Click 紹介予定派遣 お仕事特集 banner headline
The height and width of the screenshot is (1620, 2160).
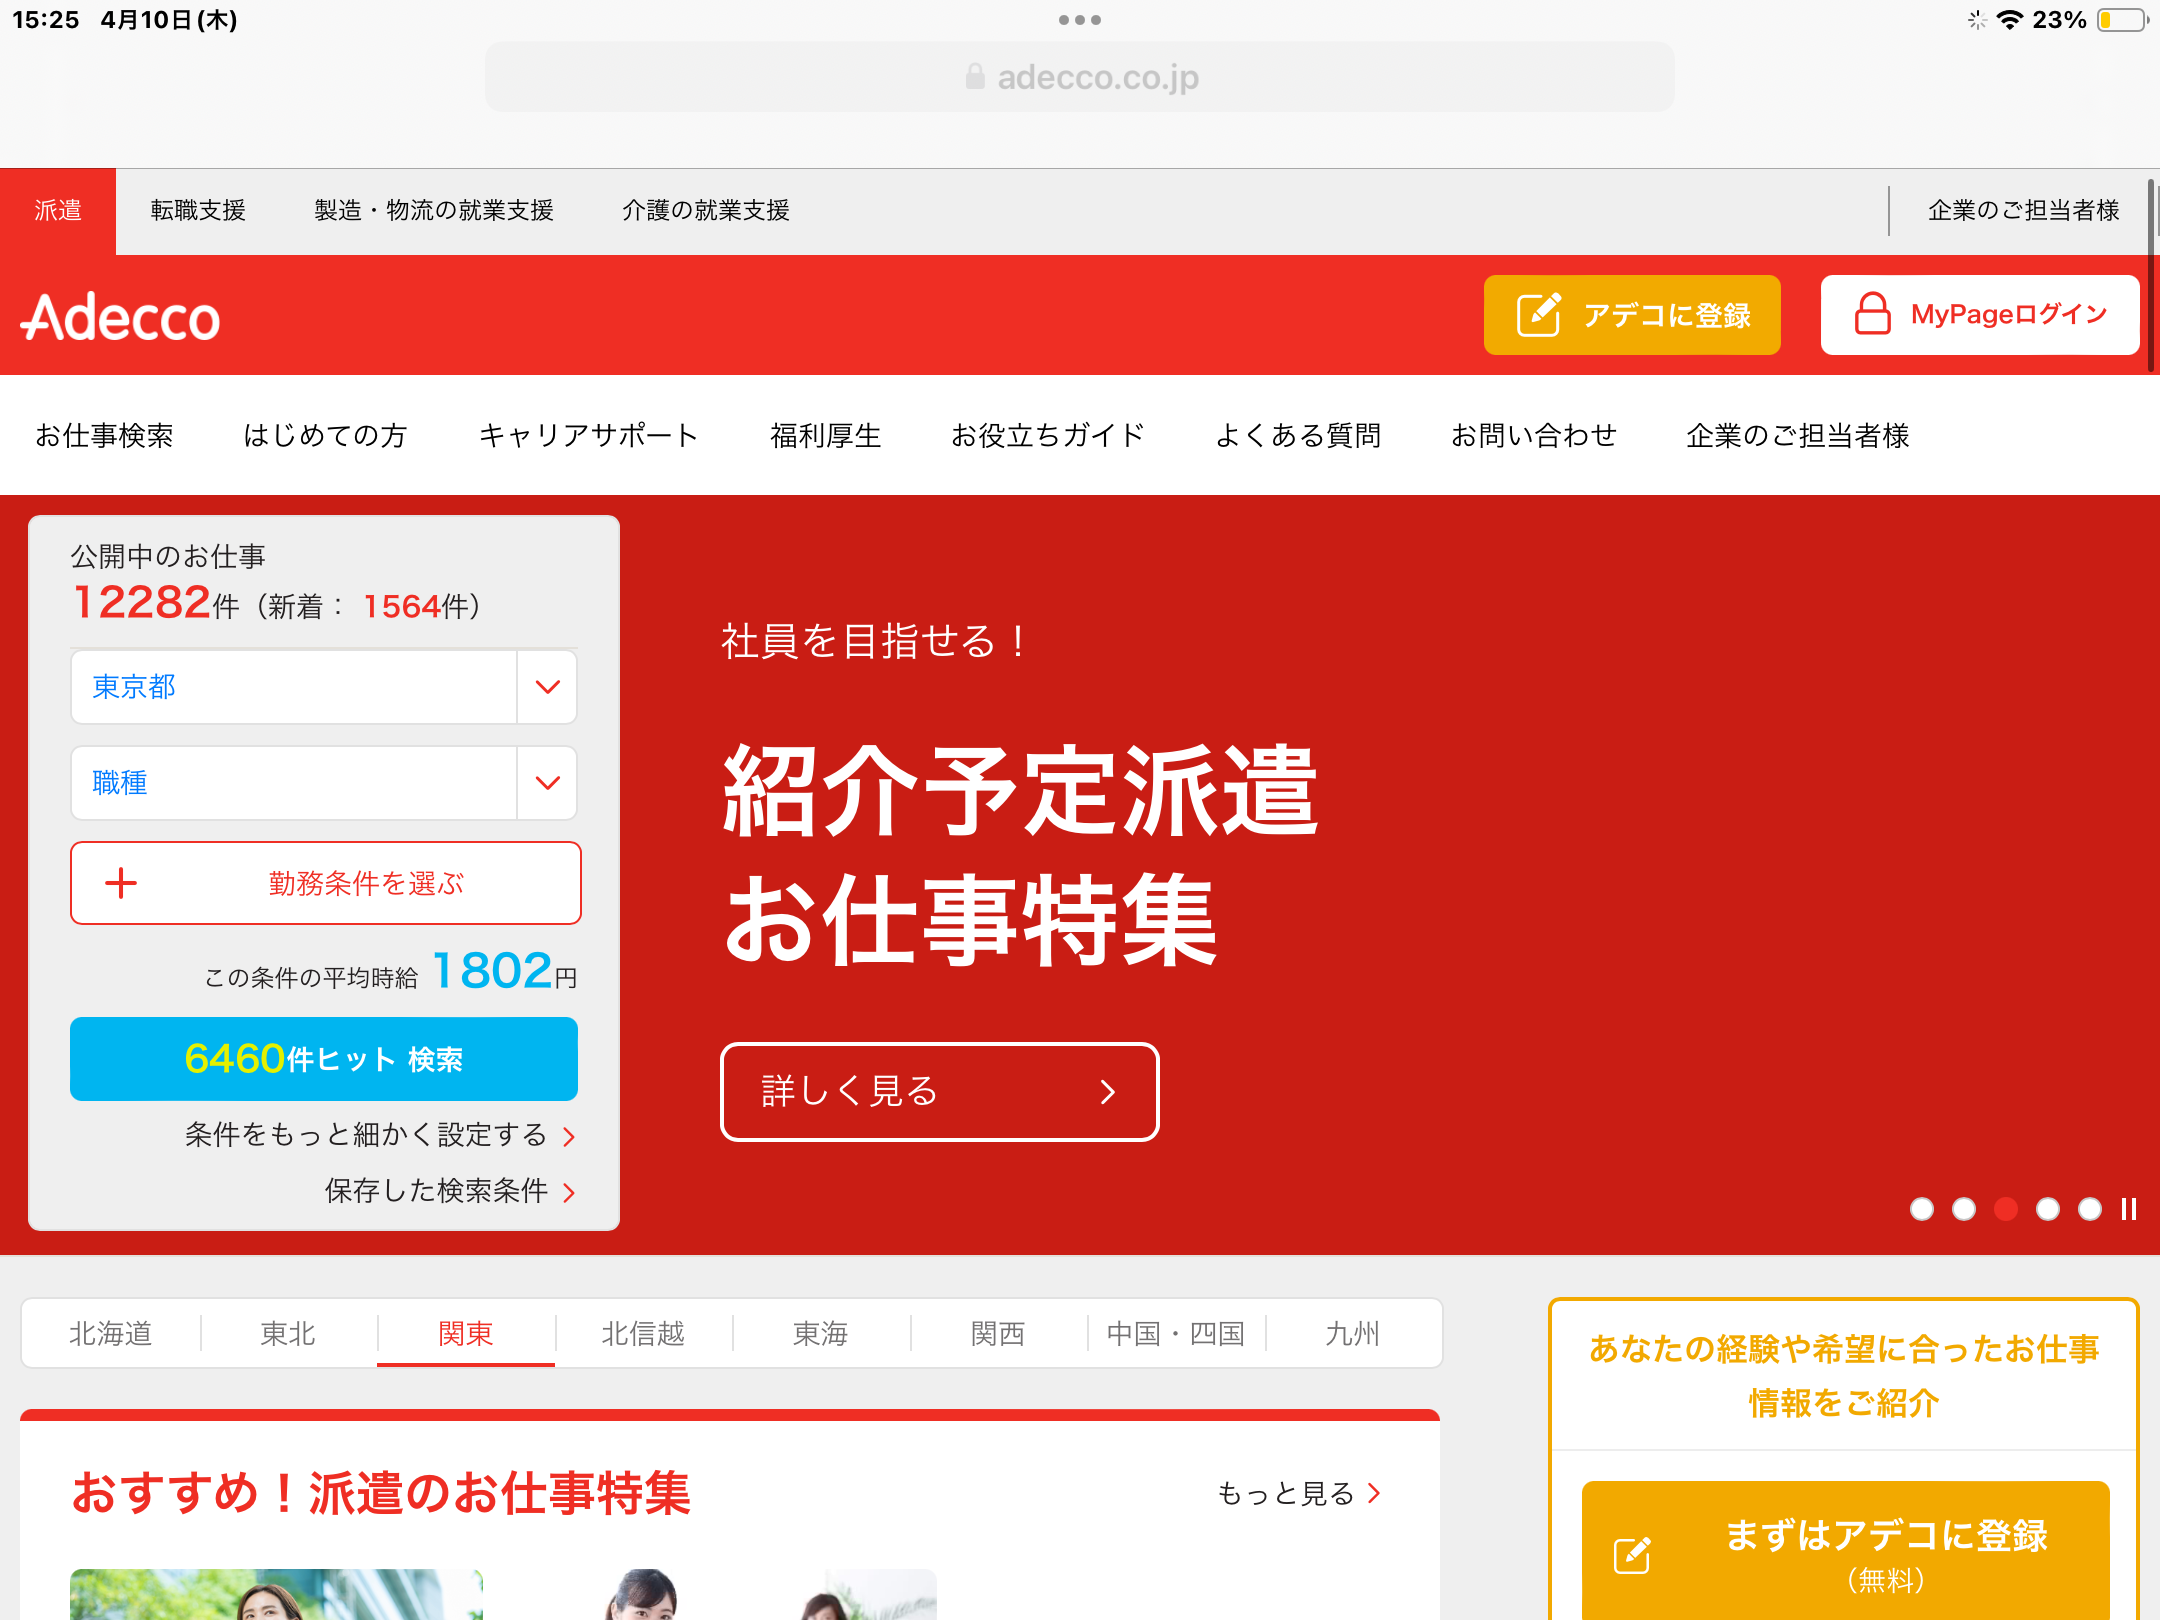point(1020,855)
